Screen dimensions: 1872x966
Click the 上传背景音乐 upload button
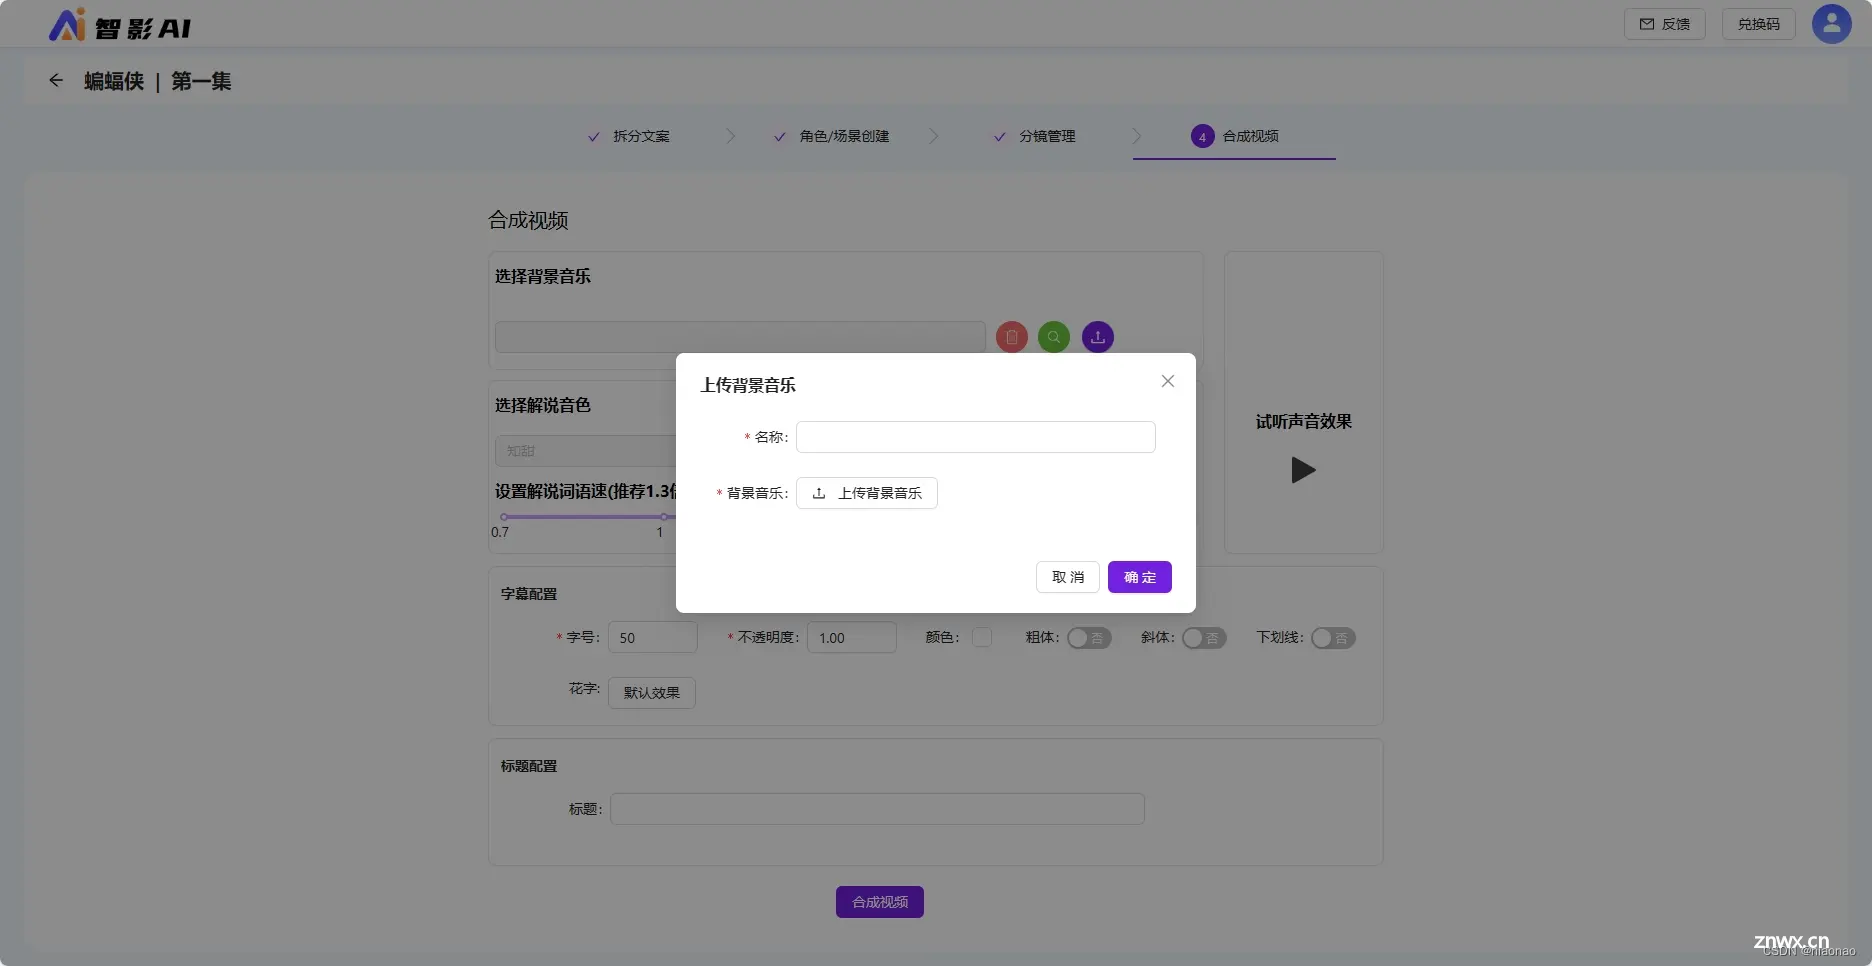tap(867, 493)
